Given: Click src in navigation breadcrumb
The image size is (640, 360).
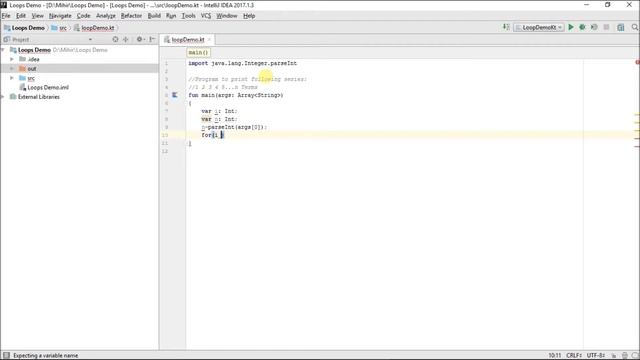Looking at the screenshot, I should click(x=63, y=28).
